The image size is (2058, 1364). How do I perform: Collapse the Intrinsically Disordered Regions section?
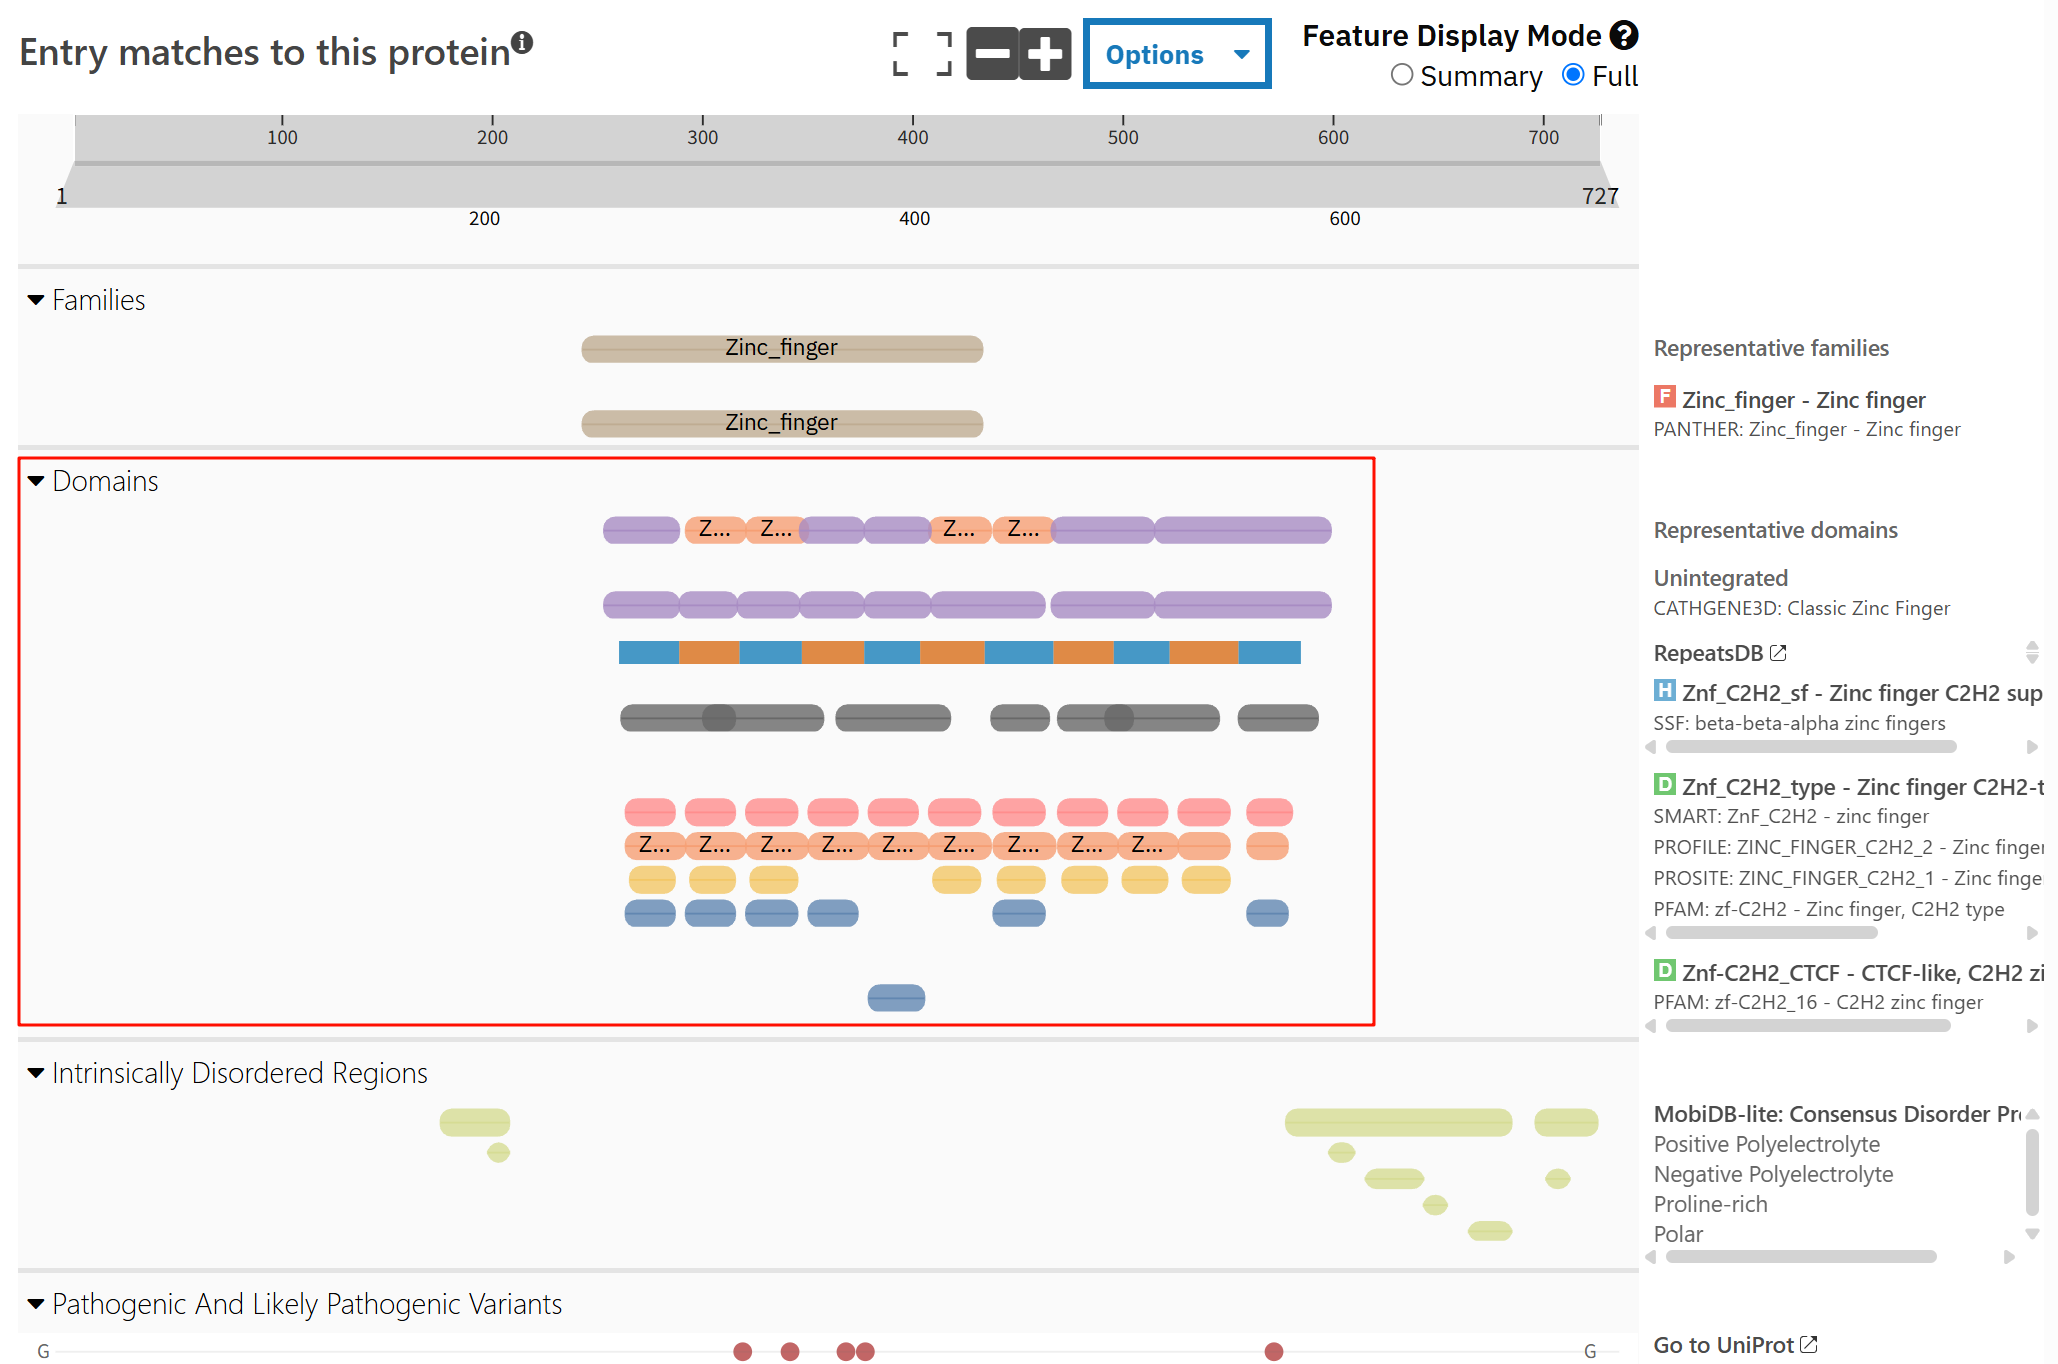pos(36,1073)
